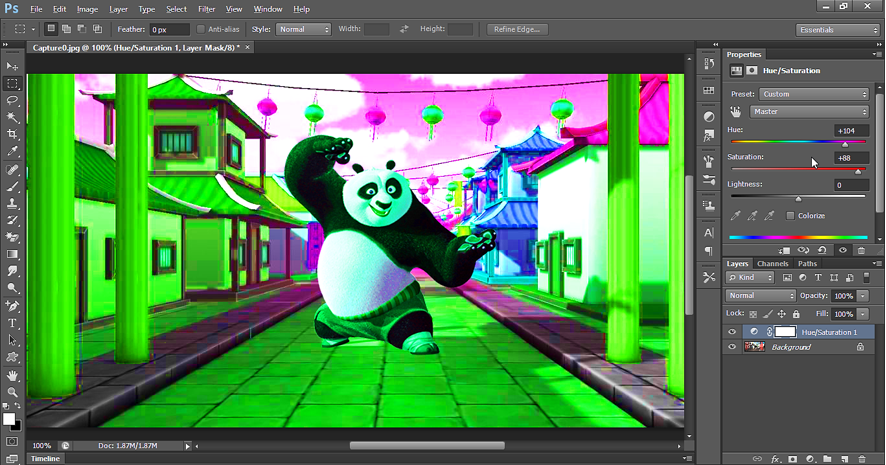Open the tool preset picker arrow

[33, 29]
